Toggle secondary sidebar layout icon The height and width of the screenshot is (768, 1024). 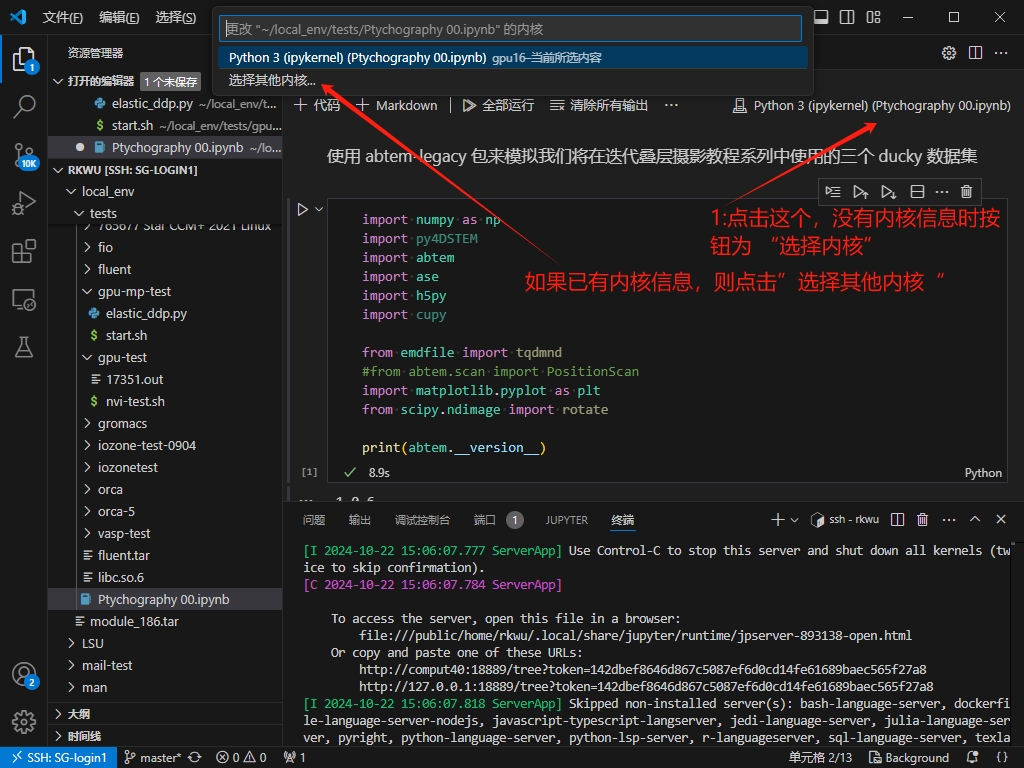(x=847, y=17)
